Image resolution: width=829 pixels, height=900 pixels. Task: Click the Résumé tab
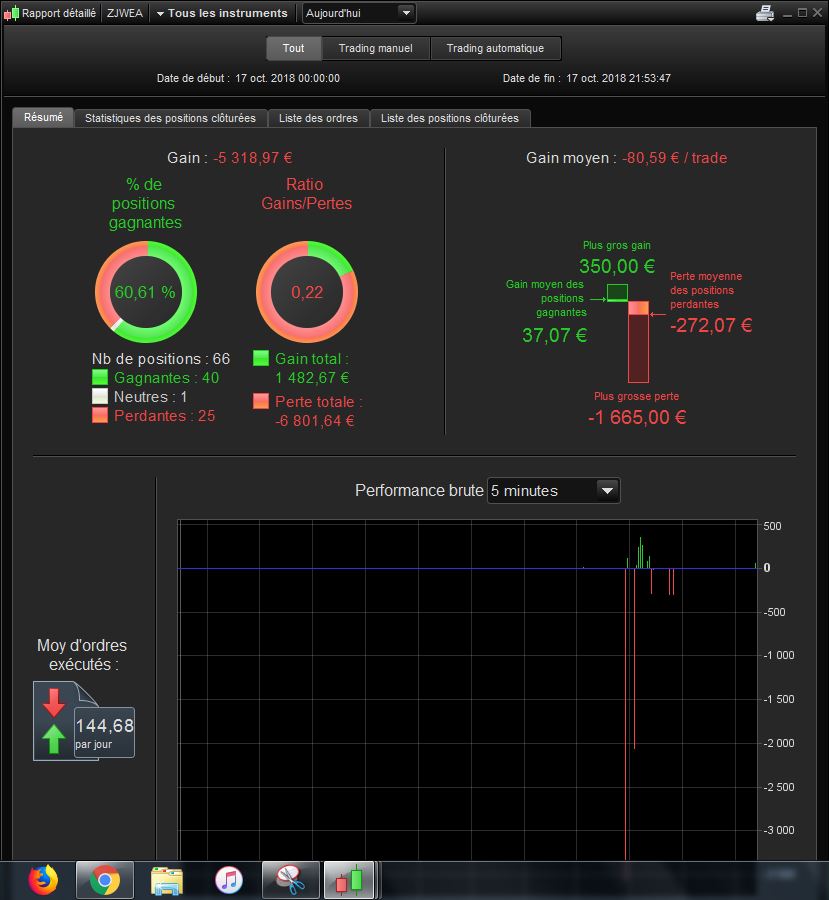point(43,117)
